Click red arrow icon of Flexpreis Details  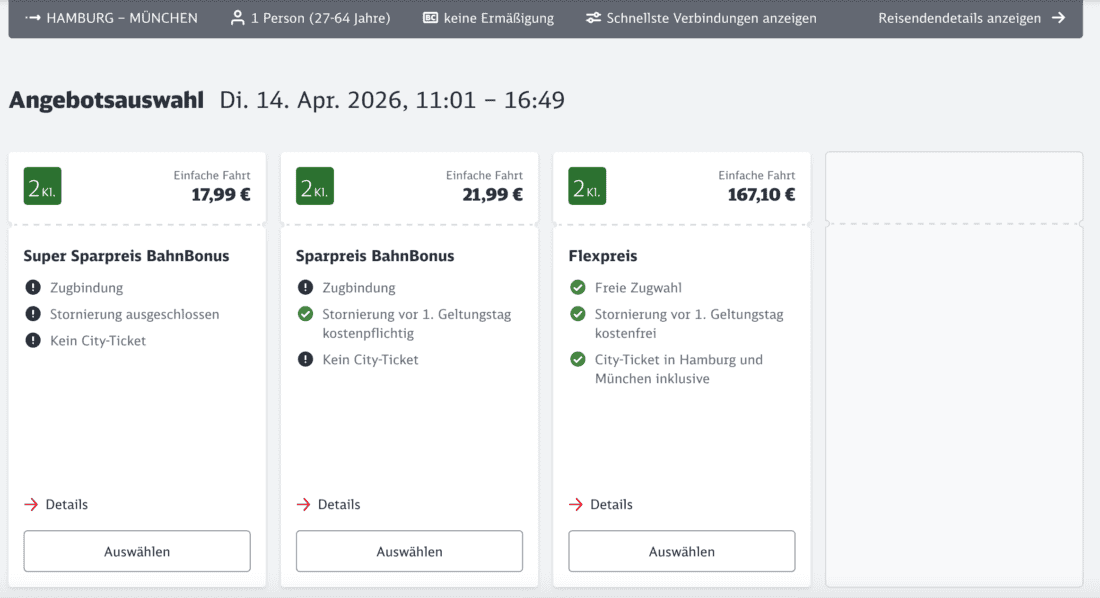click(575, 504)
